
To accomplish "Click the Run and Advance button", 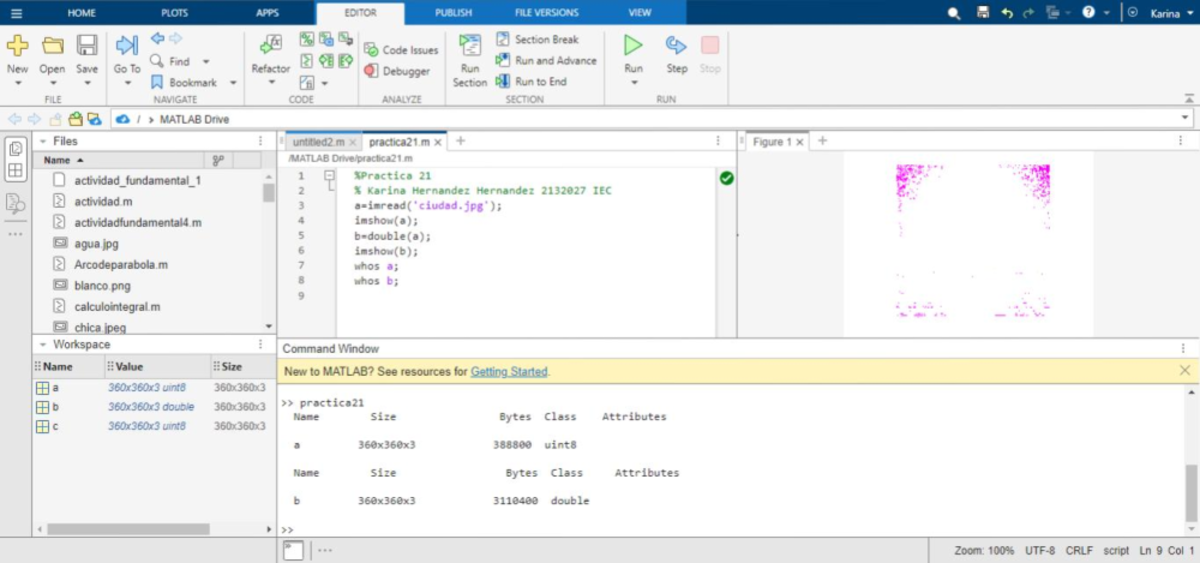I will (x=546, y=60).
